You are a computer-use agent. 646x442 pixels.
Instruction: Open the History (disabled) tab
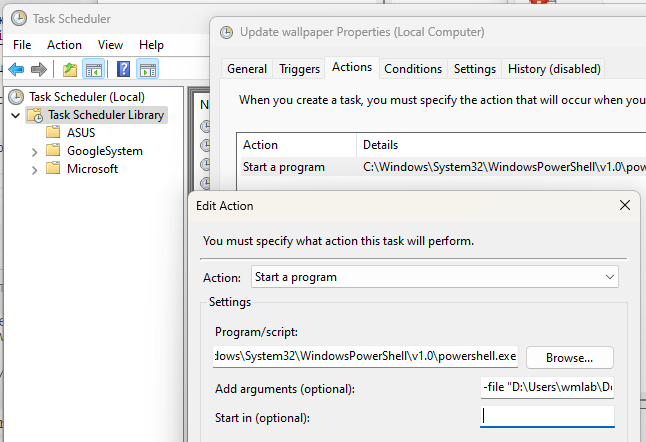coord(554,69)
